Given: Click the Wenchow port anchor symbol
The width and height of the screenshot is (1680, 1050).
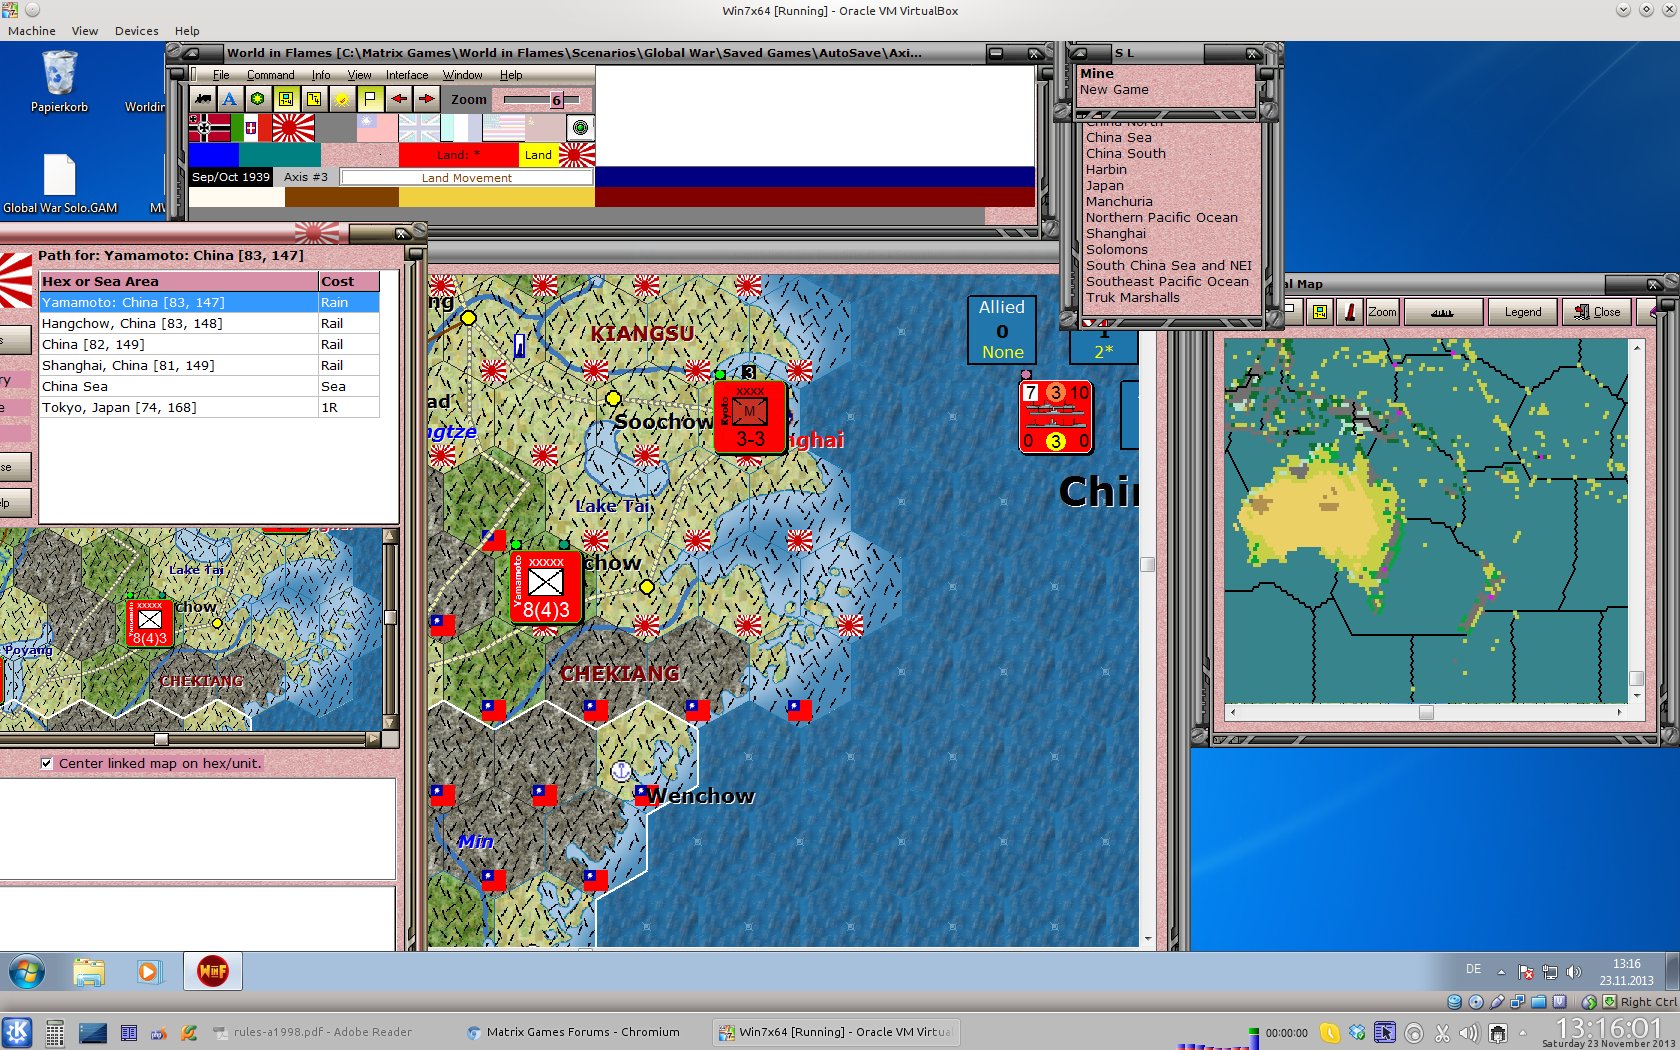Looking at the screenshot, I should click(620, 770).
